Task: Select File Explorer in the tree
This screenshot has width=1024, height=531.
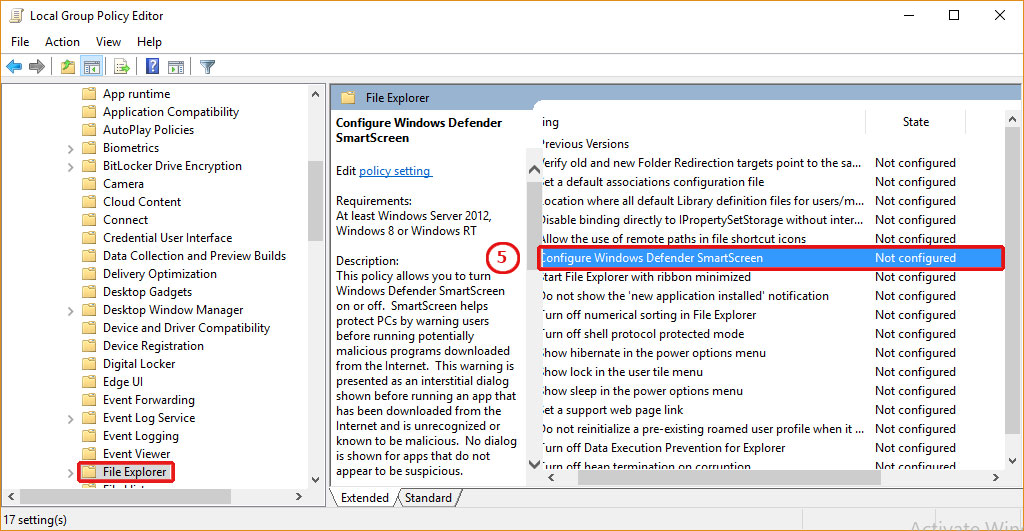Action: (x=135, y=472)
